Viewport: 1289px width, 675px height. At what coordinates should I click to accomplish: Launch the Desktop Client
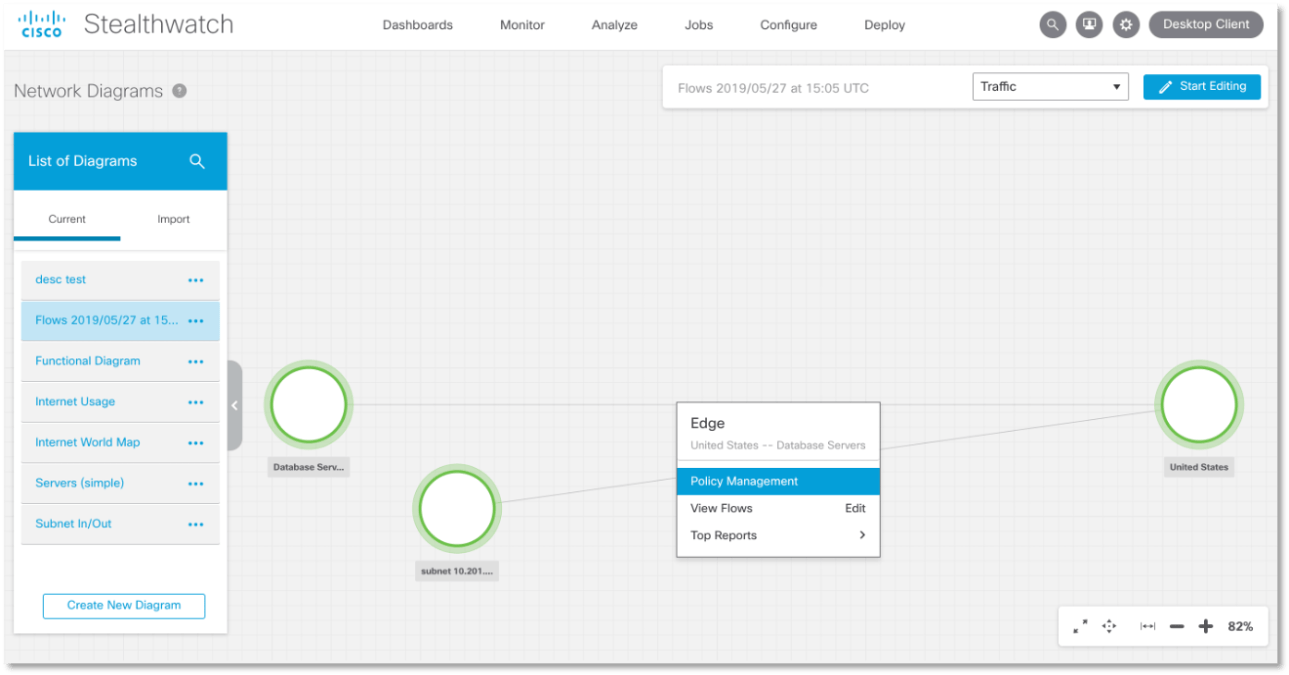point(1206,25)
